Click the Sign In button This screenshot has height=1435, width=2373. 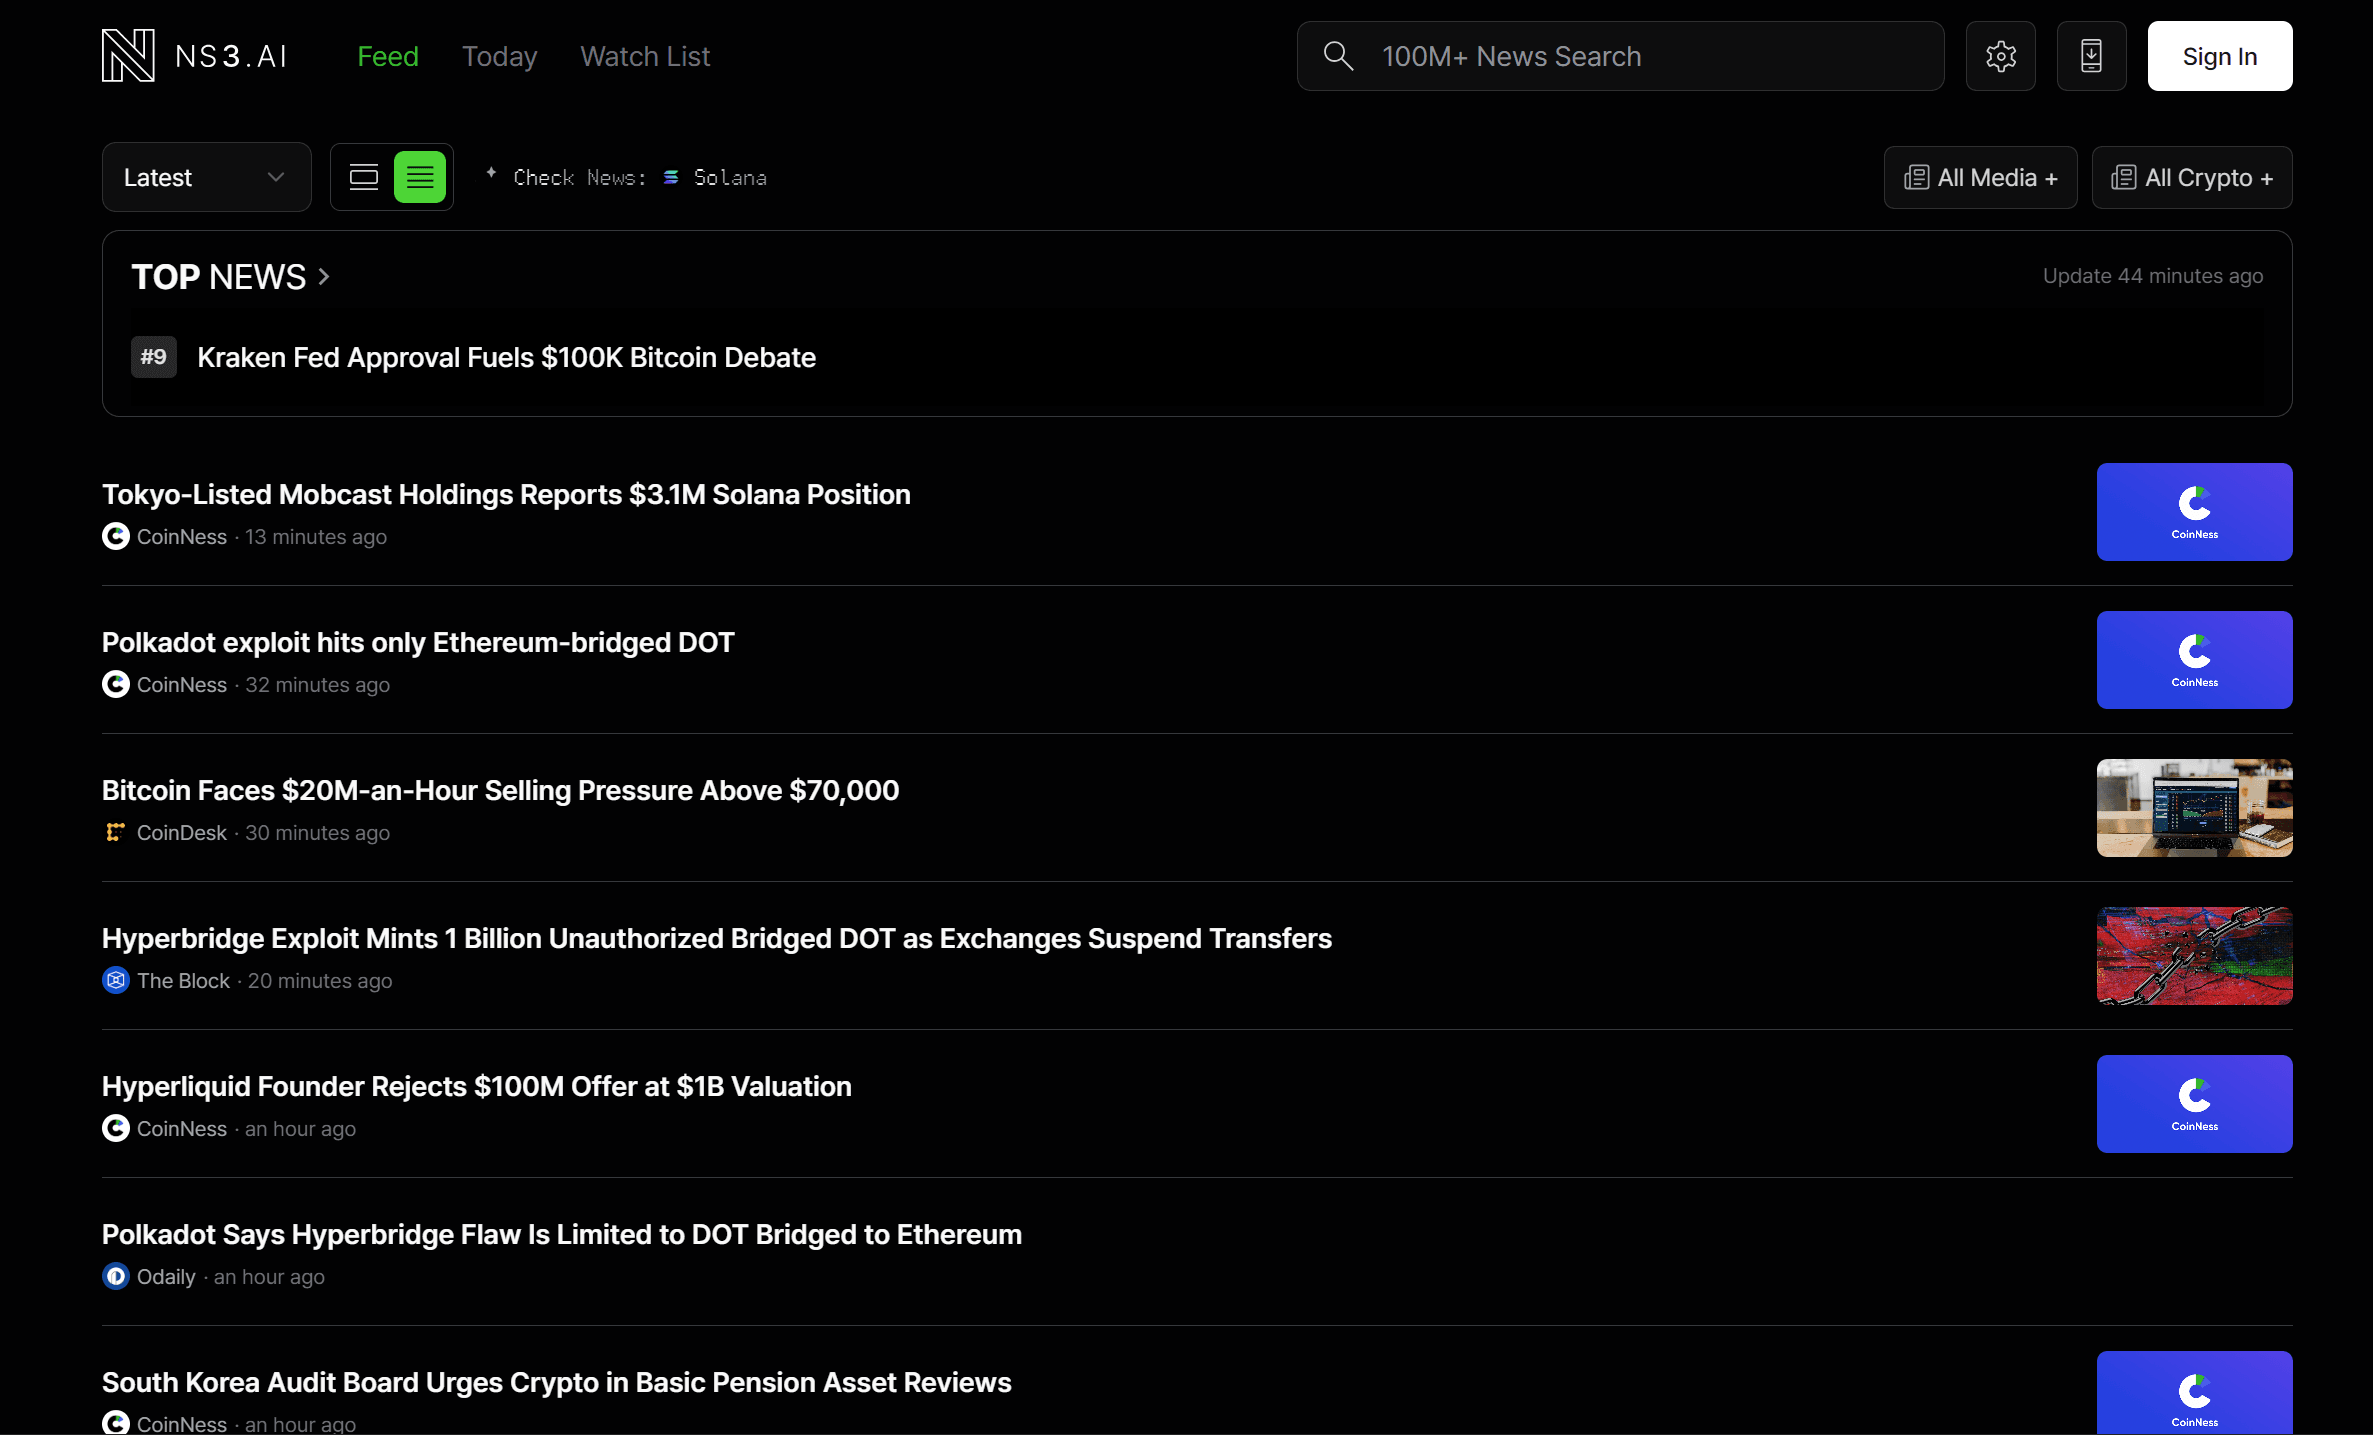pos(2220,56)
